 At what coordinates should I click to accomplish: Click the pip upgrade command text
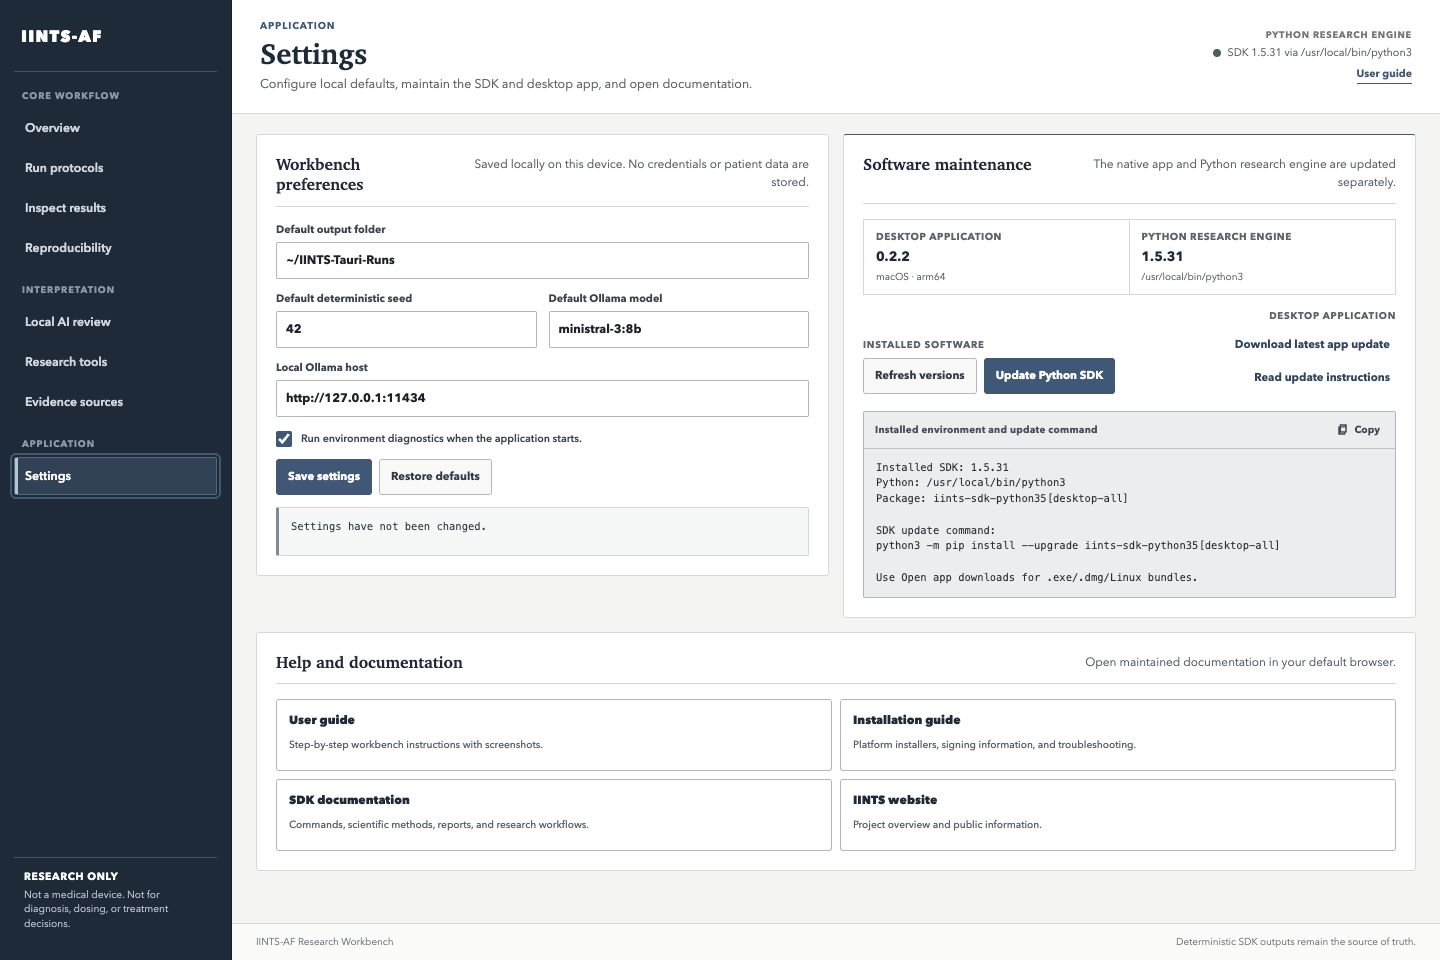1077,546
